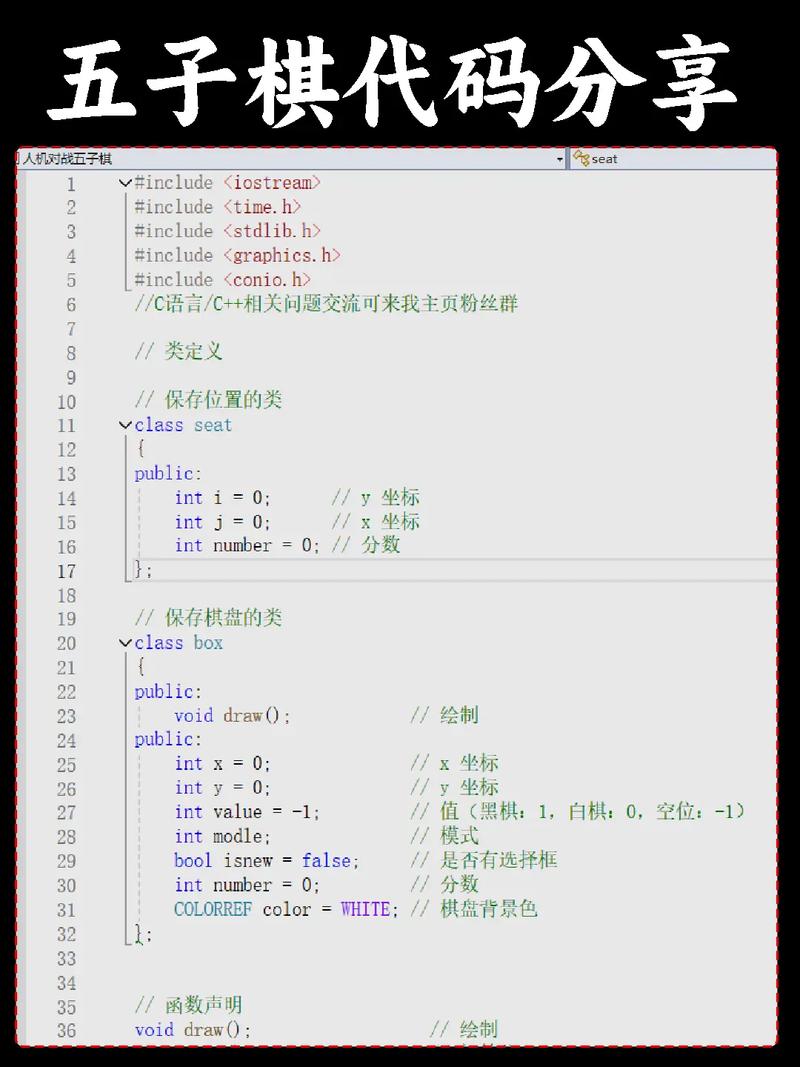This screenshot has width=800, height=1067.
Task: Click the iostream header name
Action: [x=272, y=183]
